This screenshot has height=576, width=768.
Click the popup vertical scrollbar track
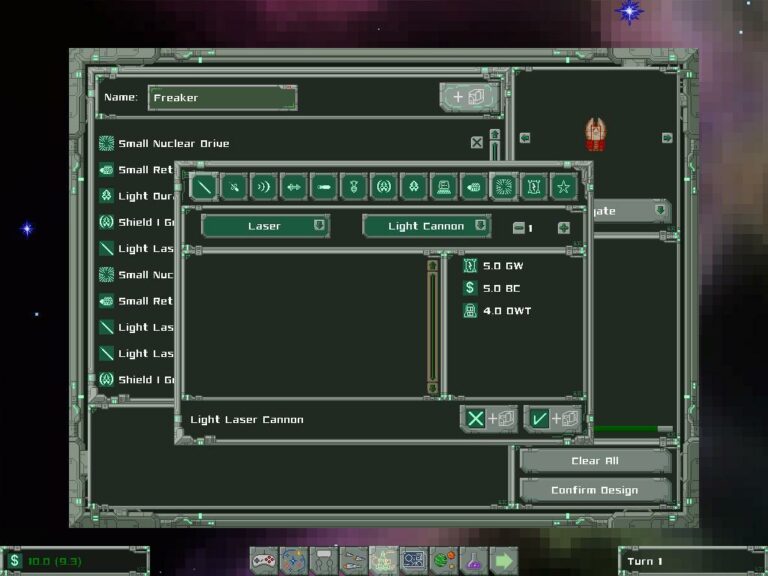[x=432, y=327]
